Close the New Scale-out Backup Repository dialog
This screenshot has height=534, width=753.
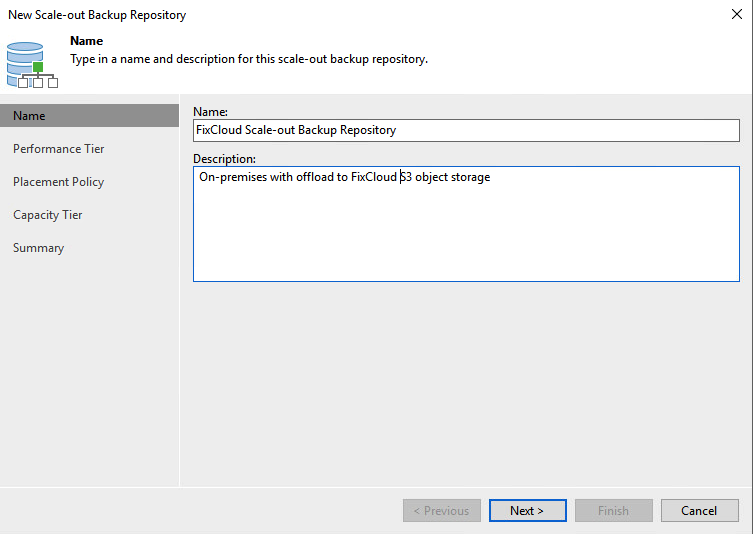pos(737,14)
